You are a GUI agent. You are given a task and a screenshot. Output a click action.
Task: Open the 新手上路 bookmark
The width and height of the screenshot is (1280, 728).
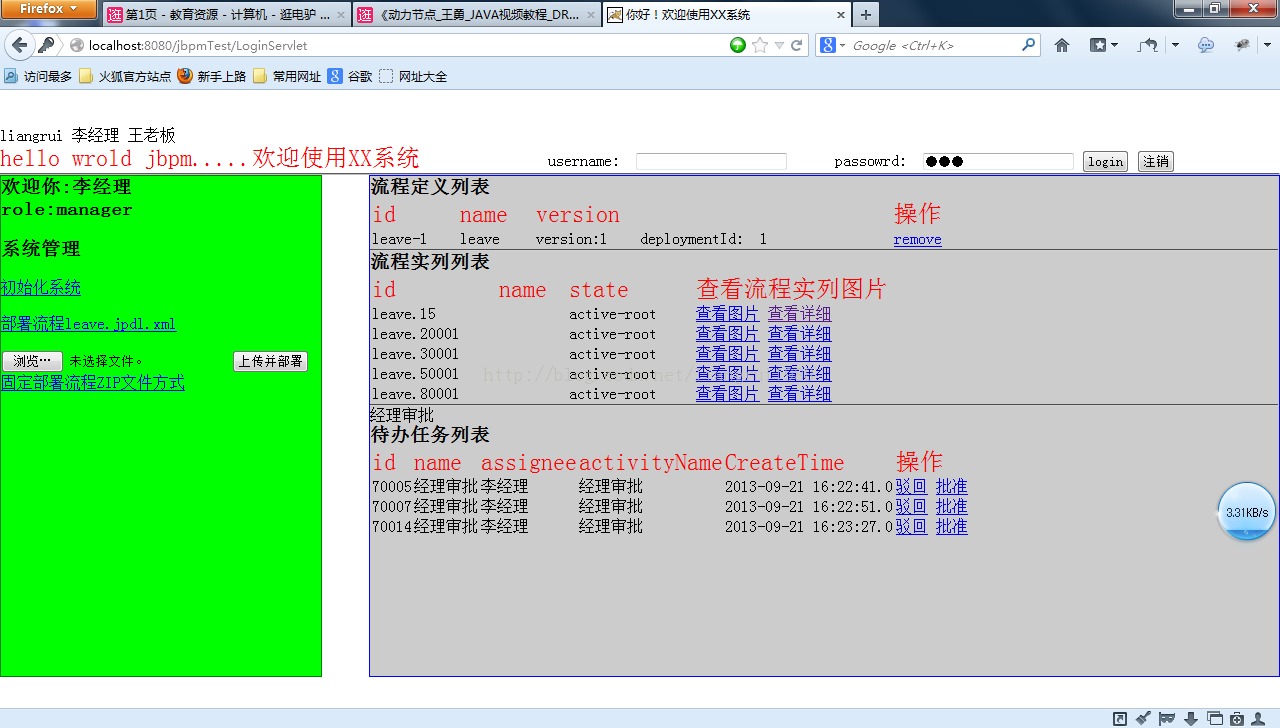tap(211, 76)
